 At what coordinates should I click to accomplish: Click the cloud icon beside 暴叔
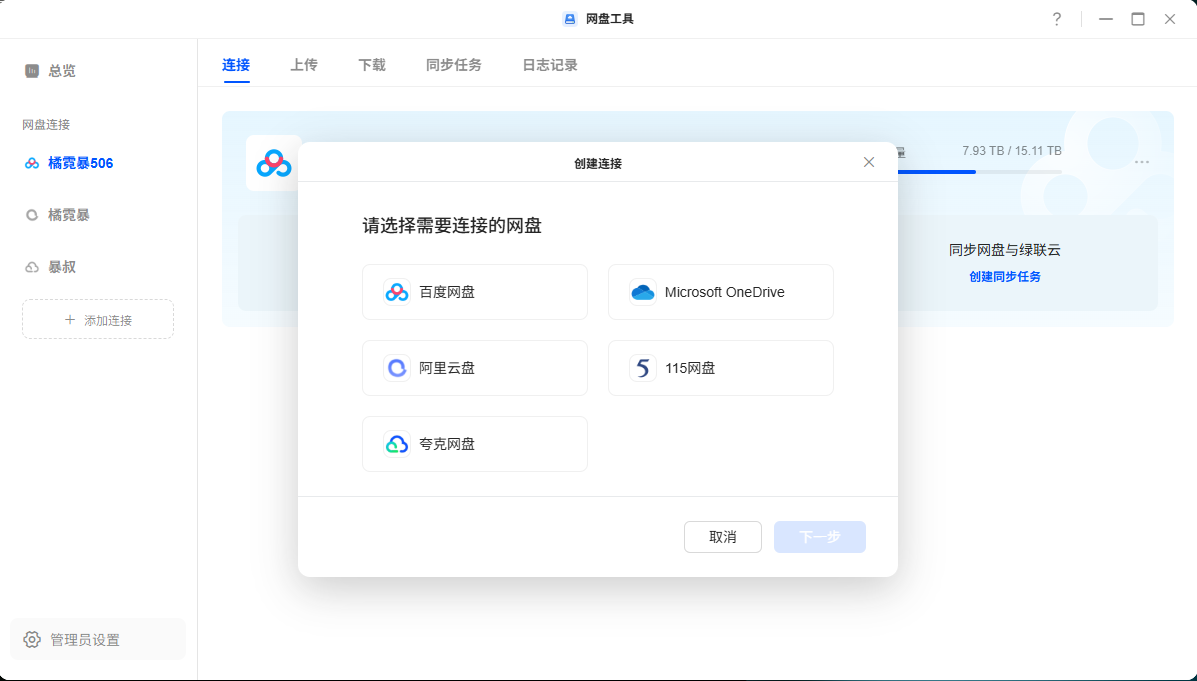pos(31,267)
